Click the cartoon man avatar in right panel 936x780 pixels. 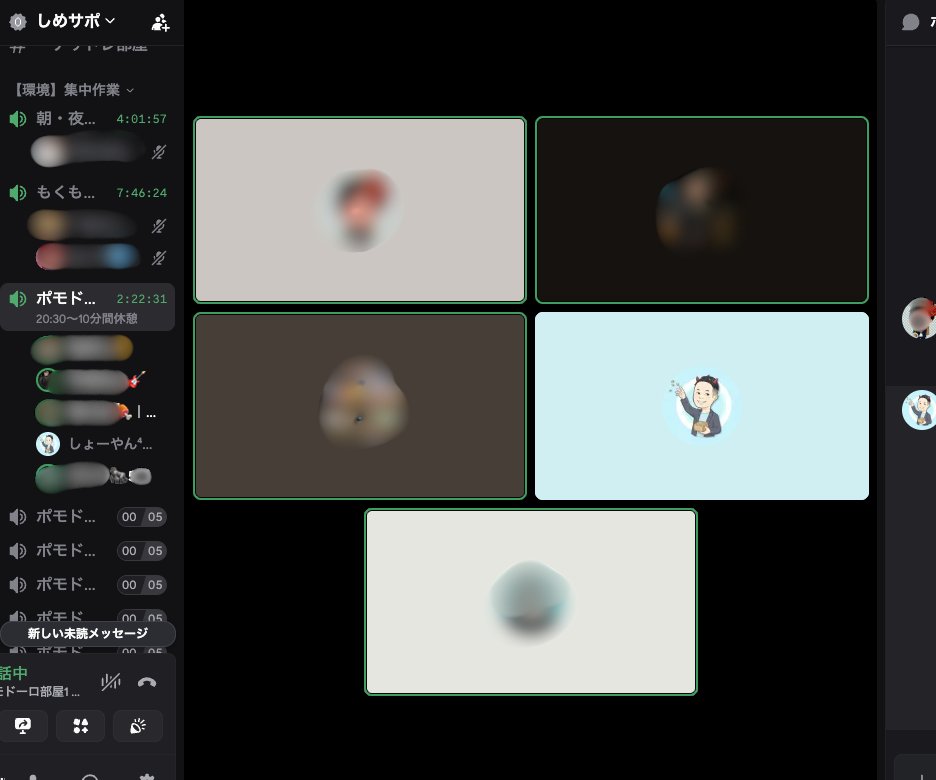pyautogui.click(x=919, y=410)
